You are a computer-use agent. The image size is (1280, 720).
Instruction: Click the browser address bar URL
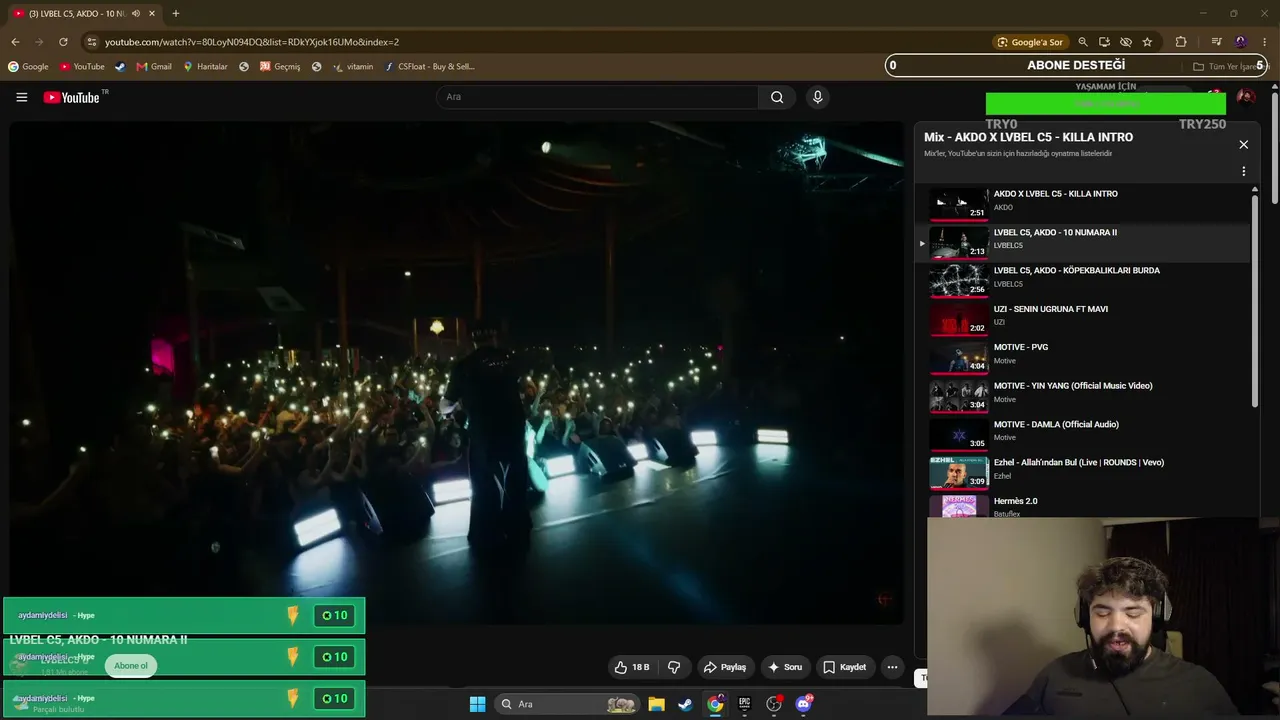252,42
